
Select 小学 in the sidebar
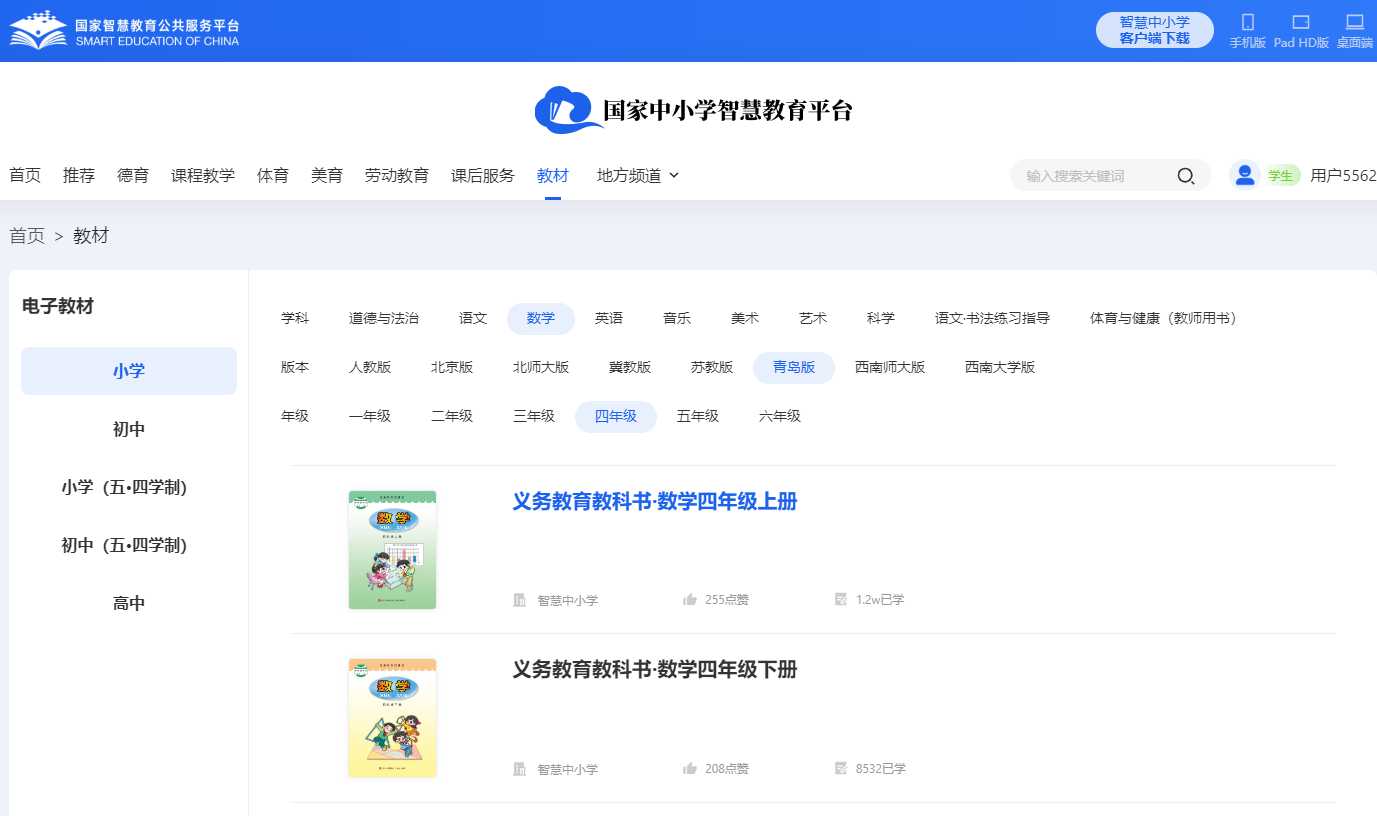tap(129, 371)
